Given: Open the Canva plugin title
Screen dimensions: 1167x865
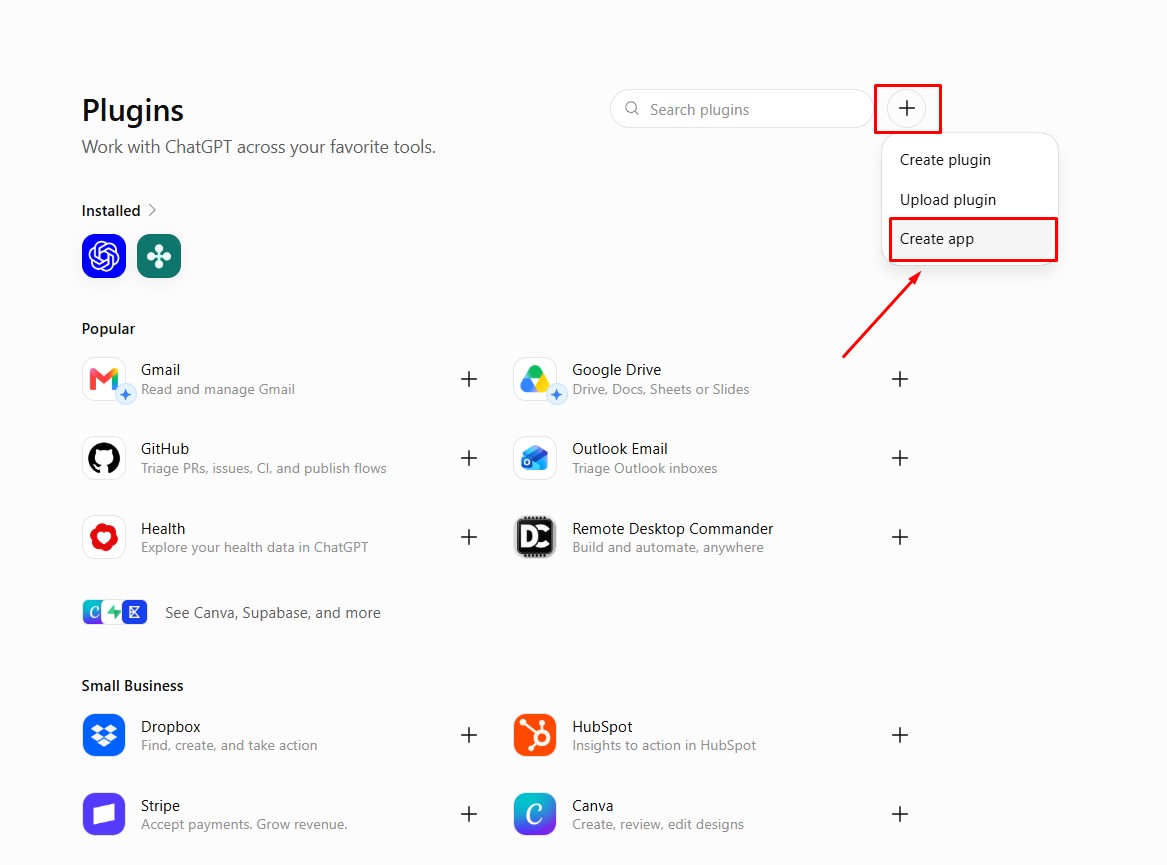Looking at the screenshot, I should click(592, 805).
